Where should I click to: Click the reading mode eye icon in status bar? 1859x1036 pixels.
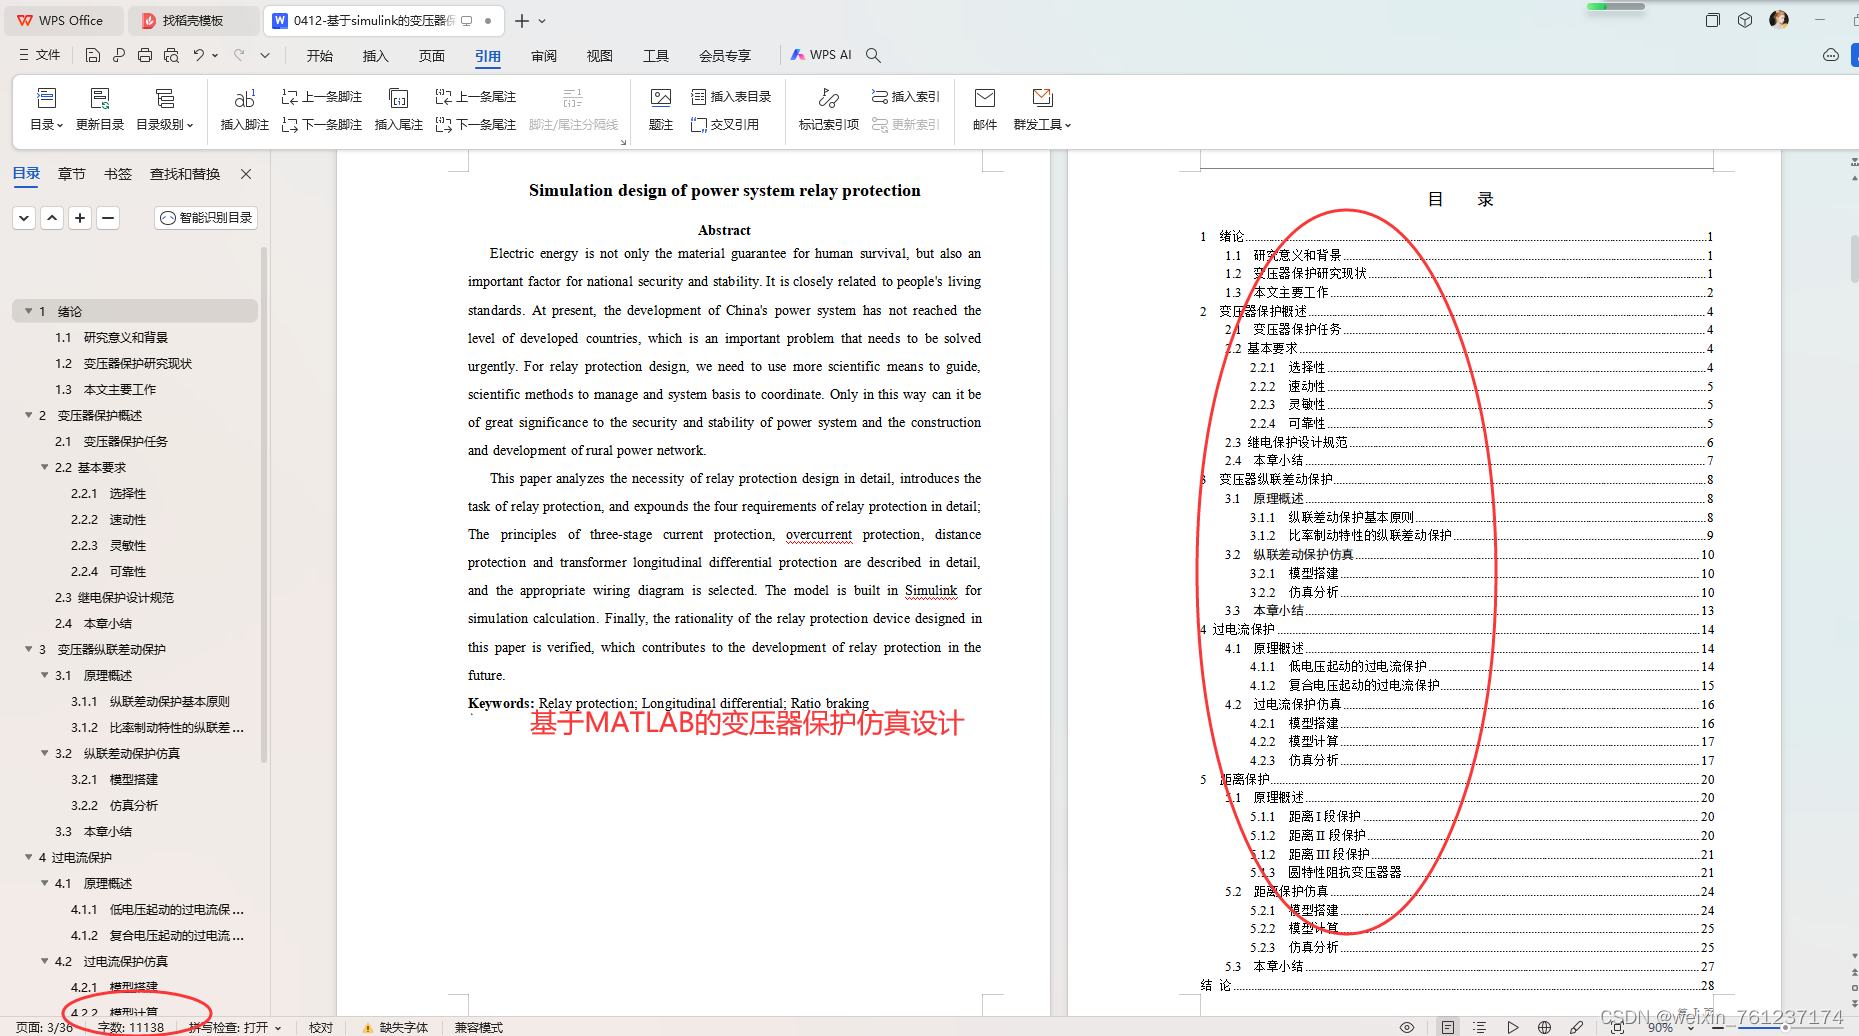pyautogui.click(x=1407, y=1027)
